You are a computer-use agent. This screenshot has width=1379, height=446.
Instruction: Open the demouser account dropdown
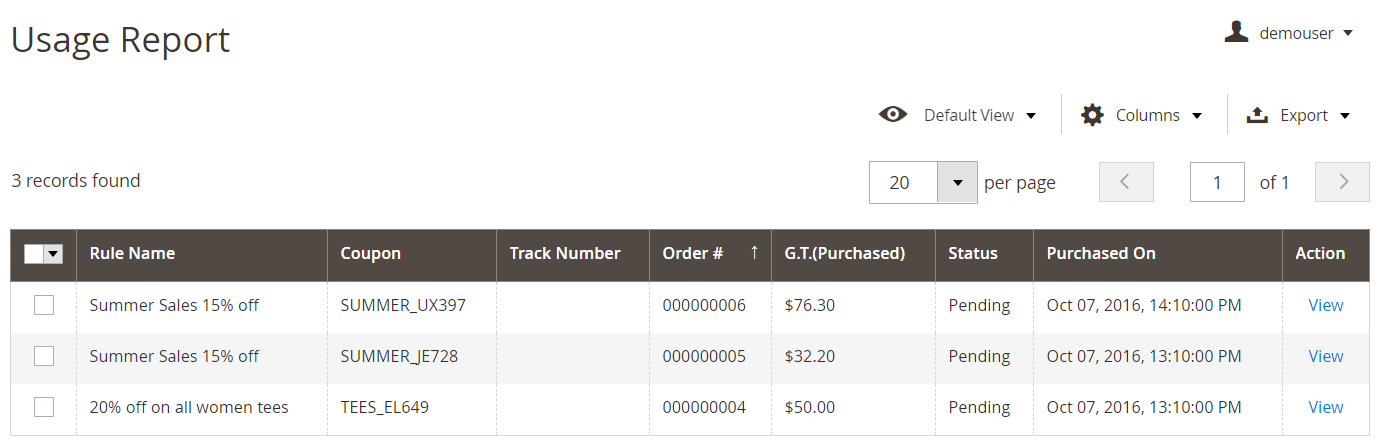(x=1289, y=33)
